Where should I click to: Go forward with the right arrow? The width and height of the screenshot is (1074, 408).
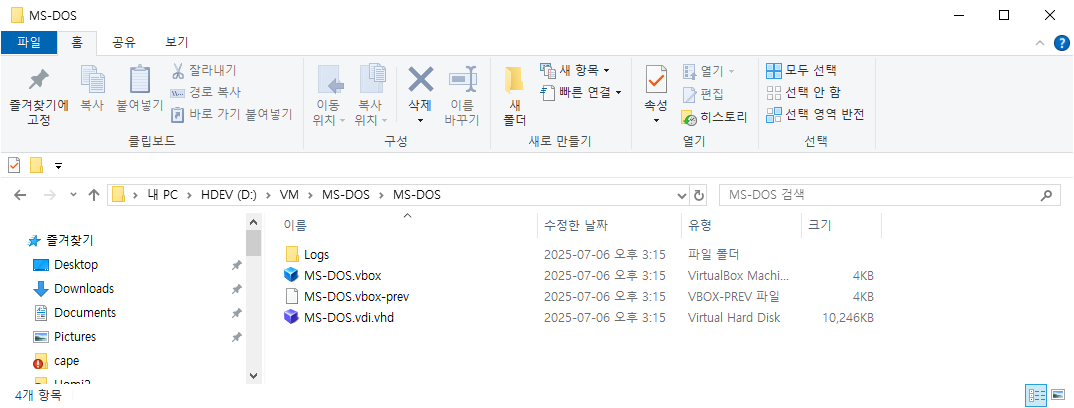pos(49,195)
